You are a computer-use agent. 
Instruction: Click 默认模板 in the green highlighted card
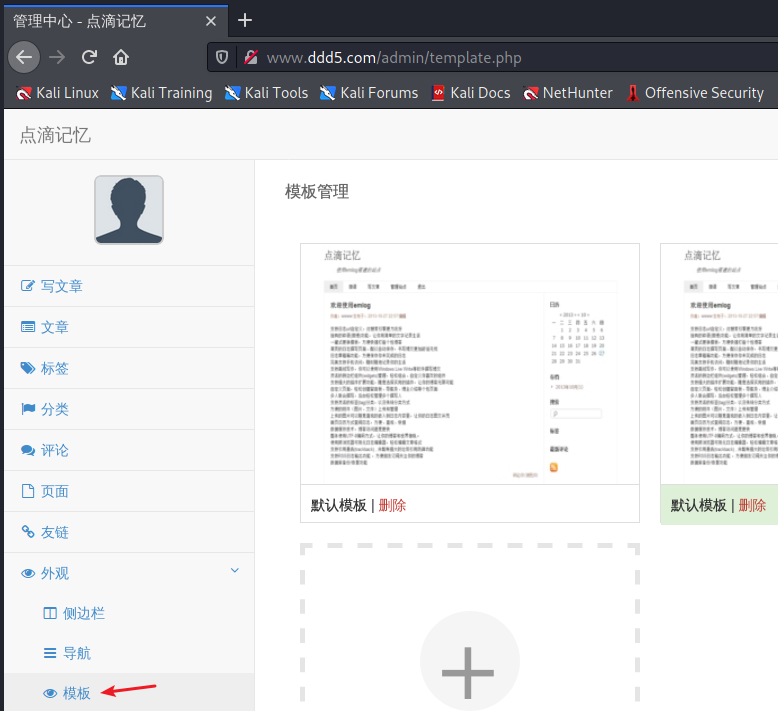pos(699,506)
